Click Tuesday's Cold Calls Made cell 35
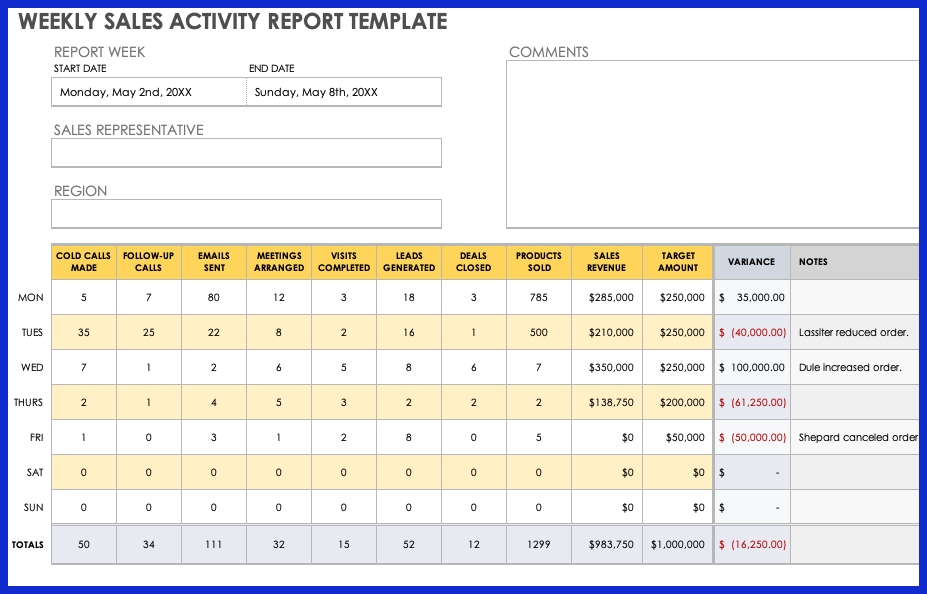The height and width of the screenshot is (594, 927). click(84, 333)
